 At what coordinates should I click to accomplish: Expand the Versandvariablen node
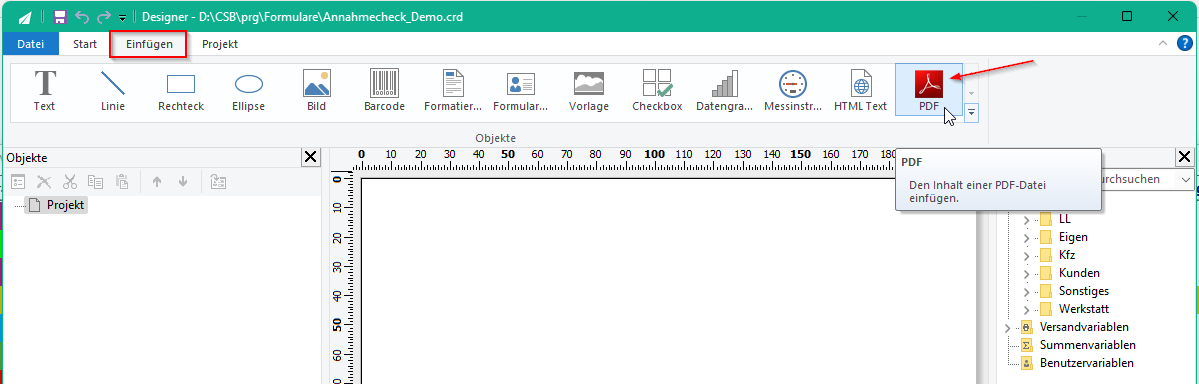(1008, 327)
